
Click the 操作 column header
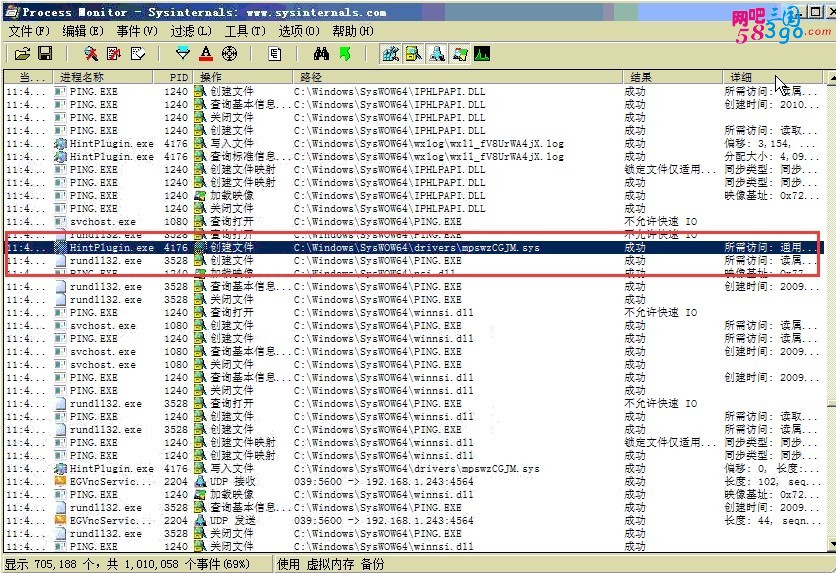(243, 77)
